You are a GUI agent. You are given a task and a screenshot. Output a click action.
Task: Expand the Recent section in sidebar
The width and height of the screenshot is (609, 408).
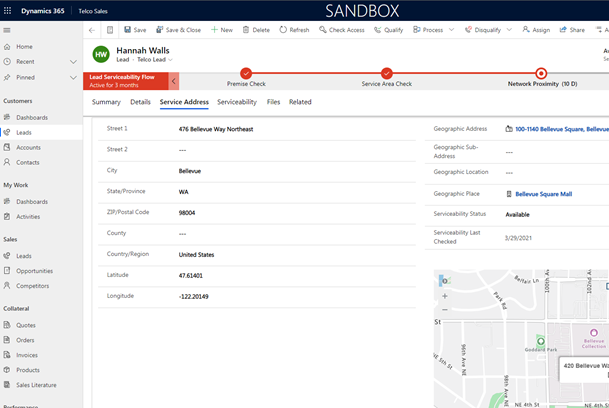click(73, 62)
